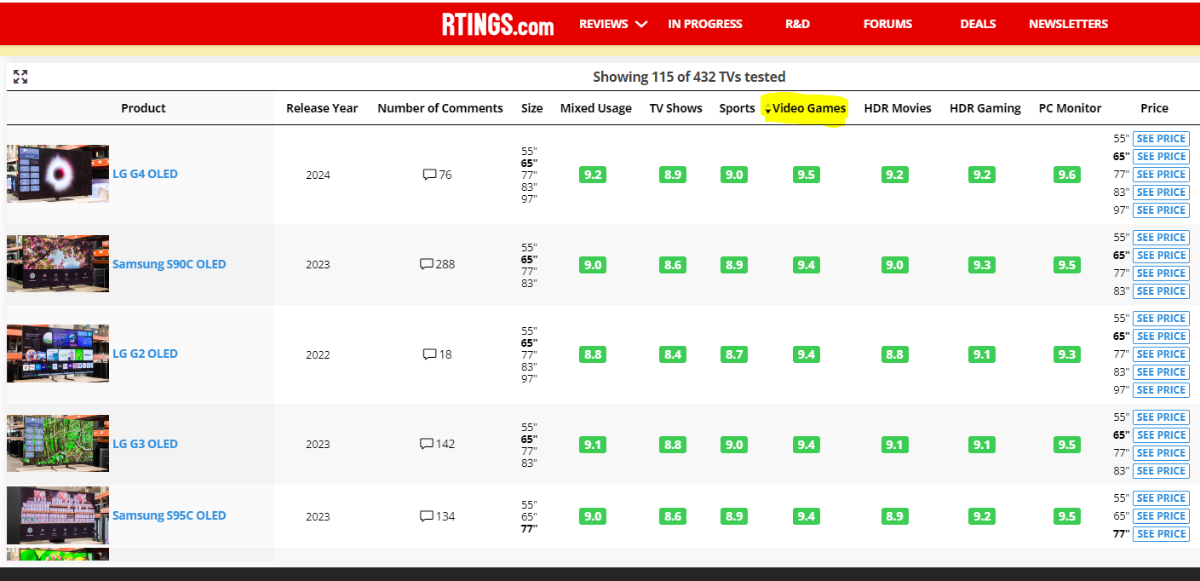Click the comment icon for LG G3 OLED
Screen dimensions: 1200x581
tap(426, 444)
